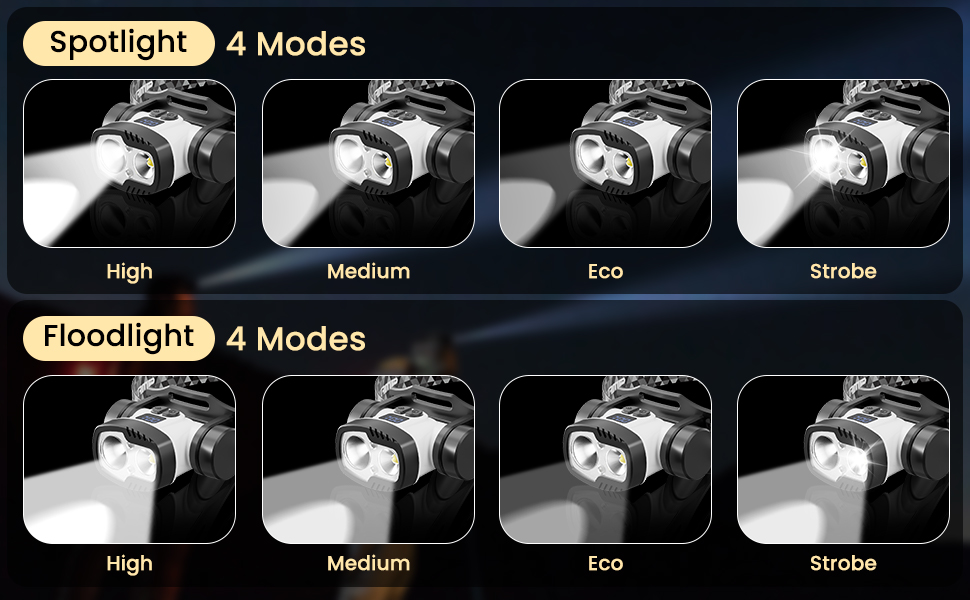Click the '4 Modes' heading beside Floodlight
Viewport: 970px width, 600px height.
pos(296,339)
